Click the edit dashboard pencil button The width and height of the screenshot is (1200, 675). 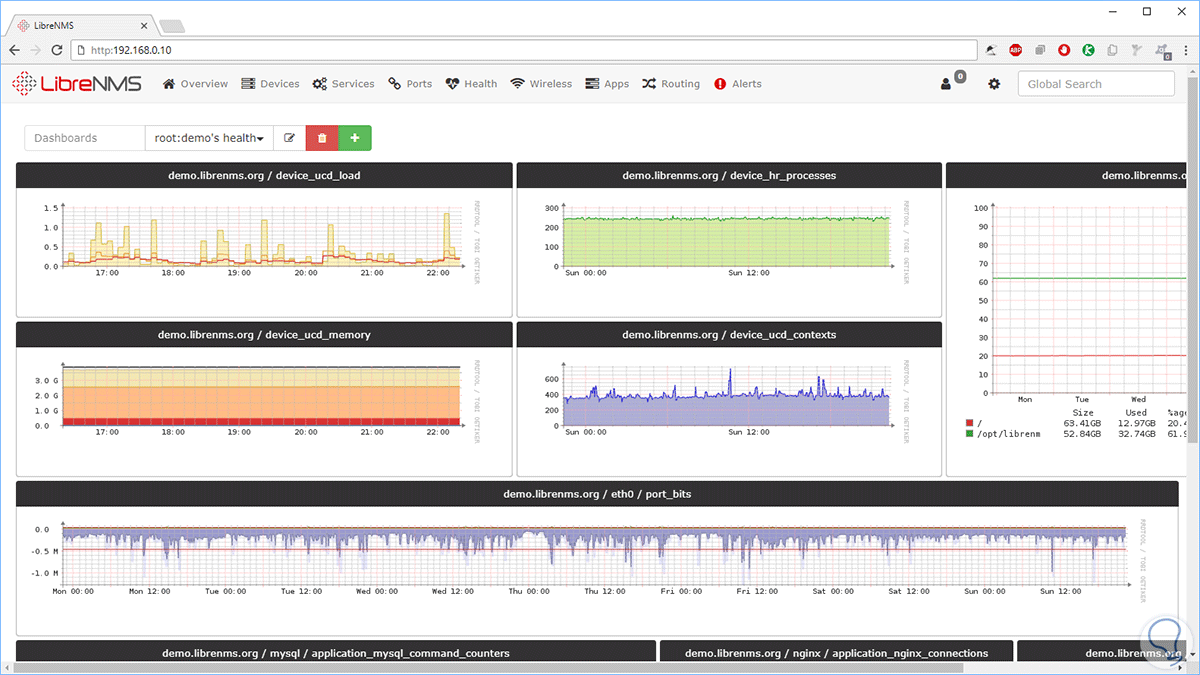tap(290, 138)
